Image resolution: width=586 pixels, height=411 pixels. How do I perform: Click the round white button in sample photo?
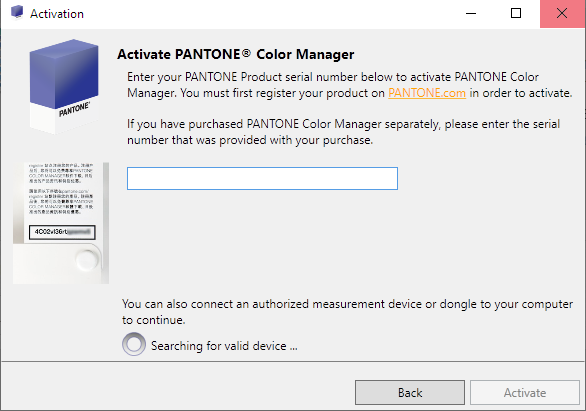[87, 259]
